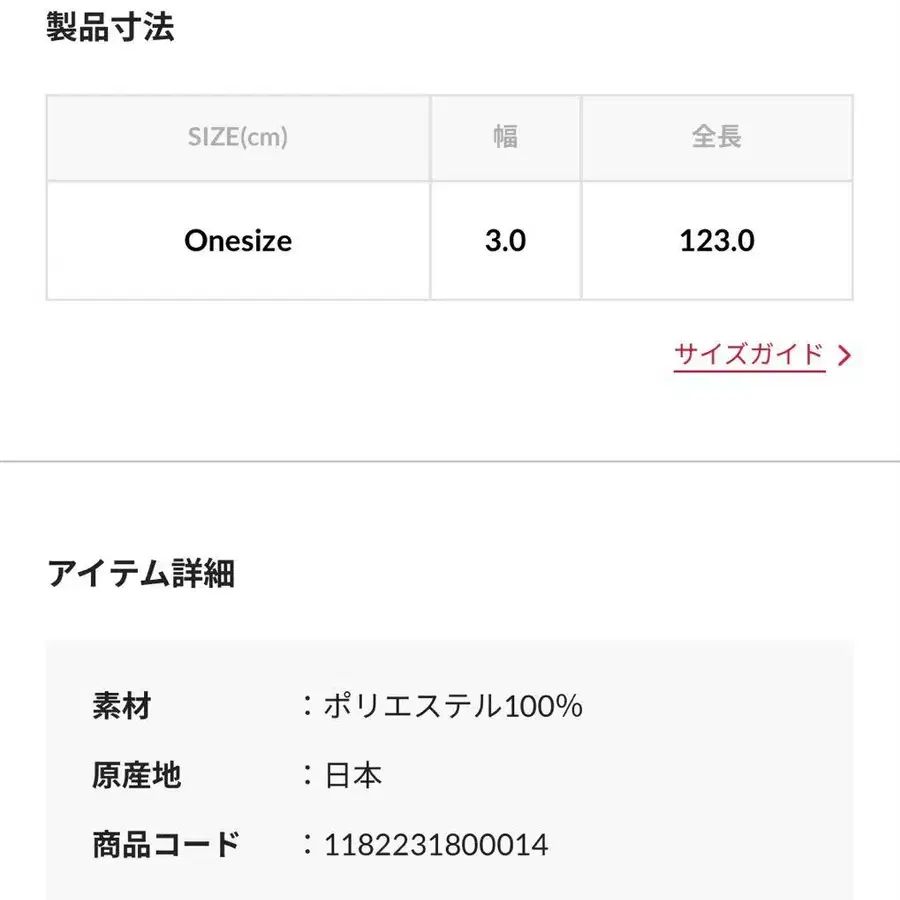The width and height of the screenshot is (900, 900).
Task: Click the colon before 日本
Action: click(x=308, y=776)
